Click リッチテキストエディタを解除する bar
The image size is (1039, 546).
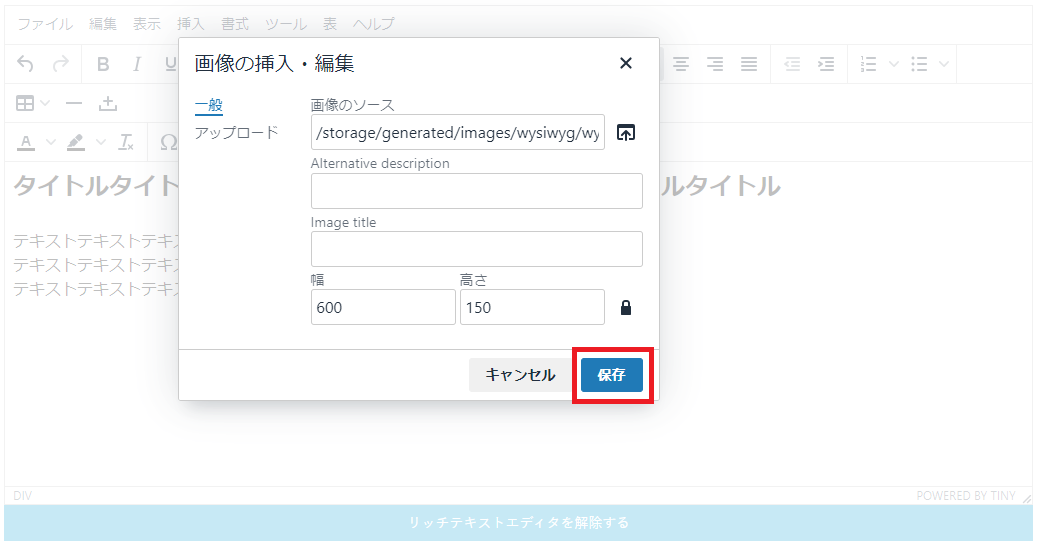coord(519,523)
